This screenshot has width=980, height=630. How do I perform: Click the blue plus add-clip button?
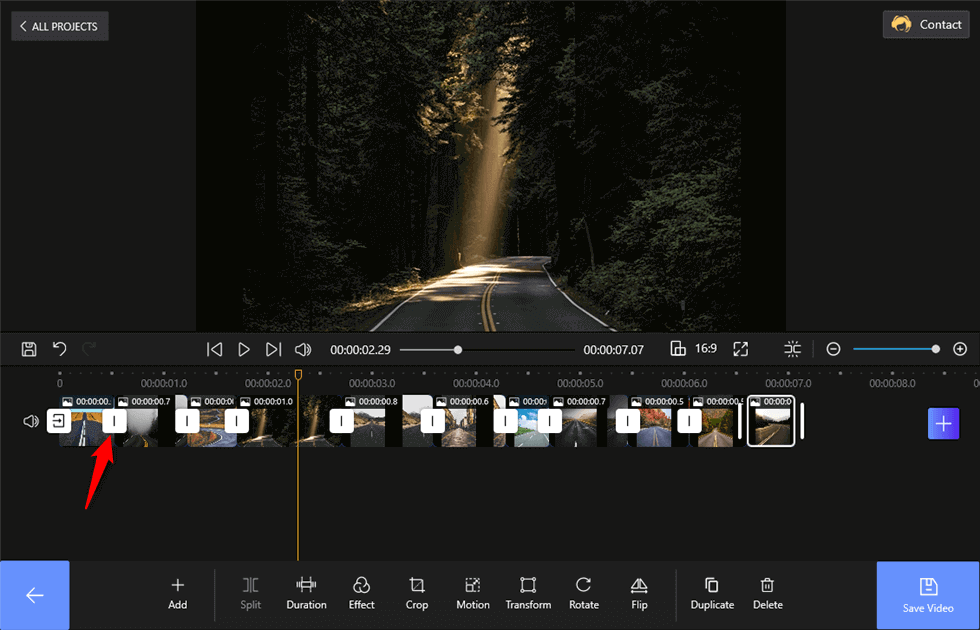(943, 423)
